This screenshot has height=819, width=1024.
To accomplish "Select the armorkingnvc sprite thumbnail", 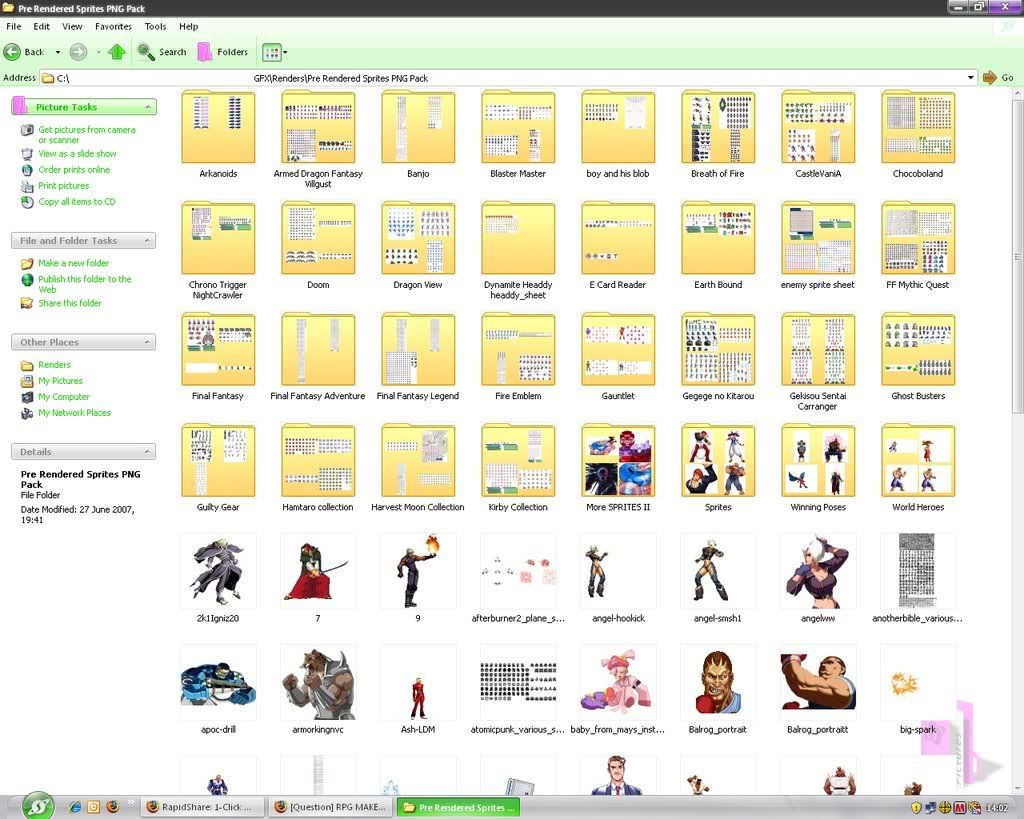I will pos(318,682).
